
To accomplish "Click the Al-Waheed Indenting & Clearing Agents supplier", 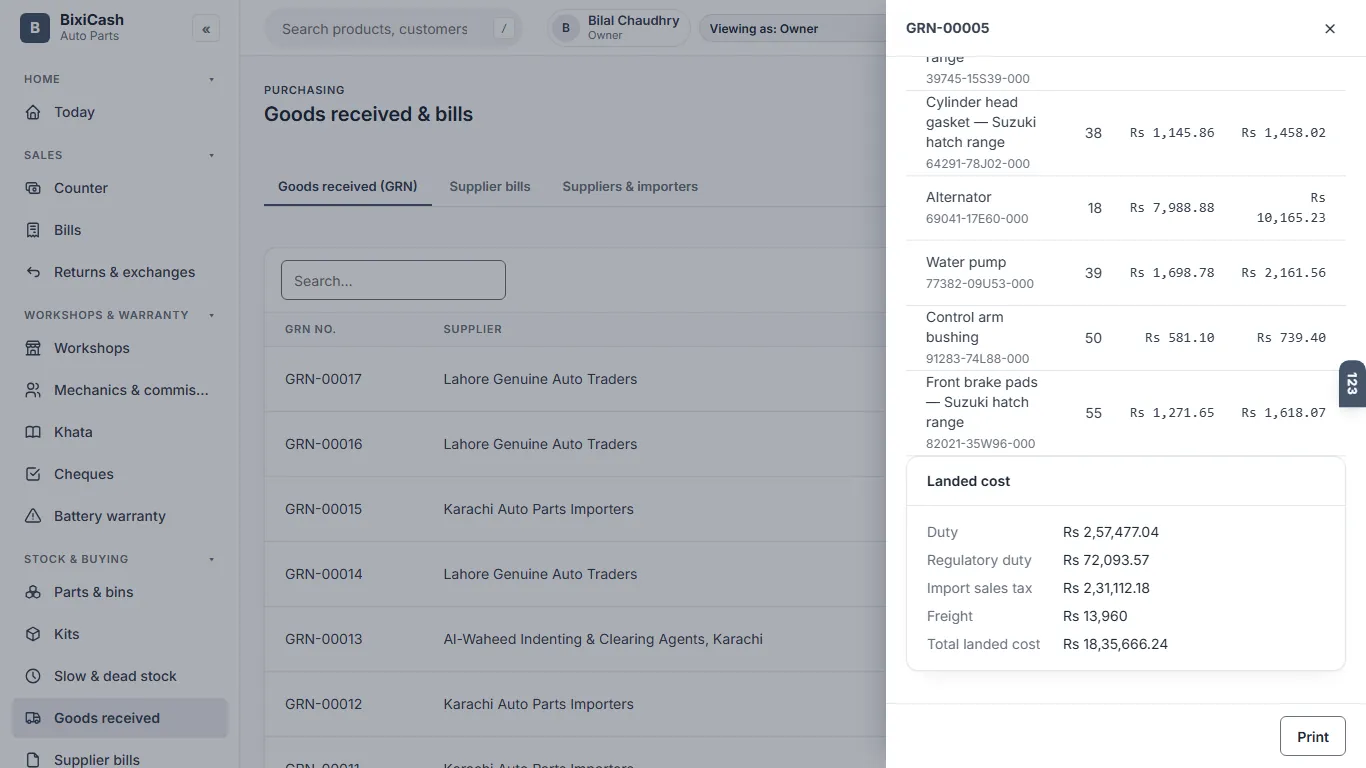I will 603,639.
